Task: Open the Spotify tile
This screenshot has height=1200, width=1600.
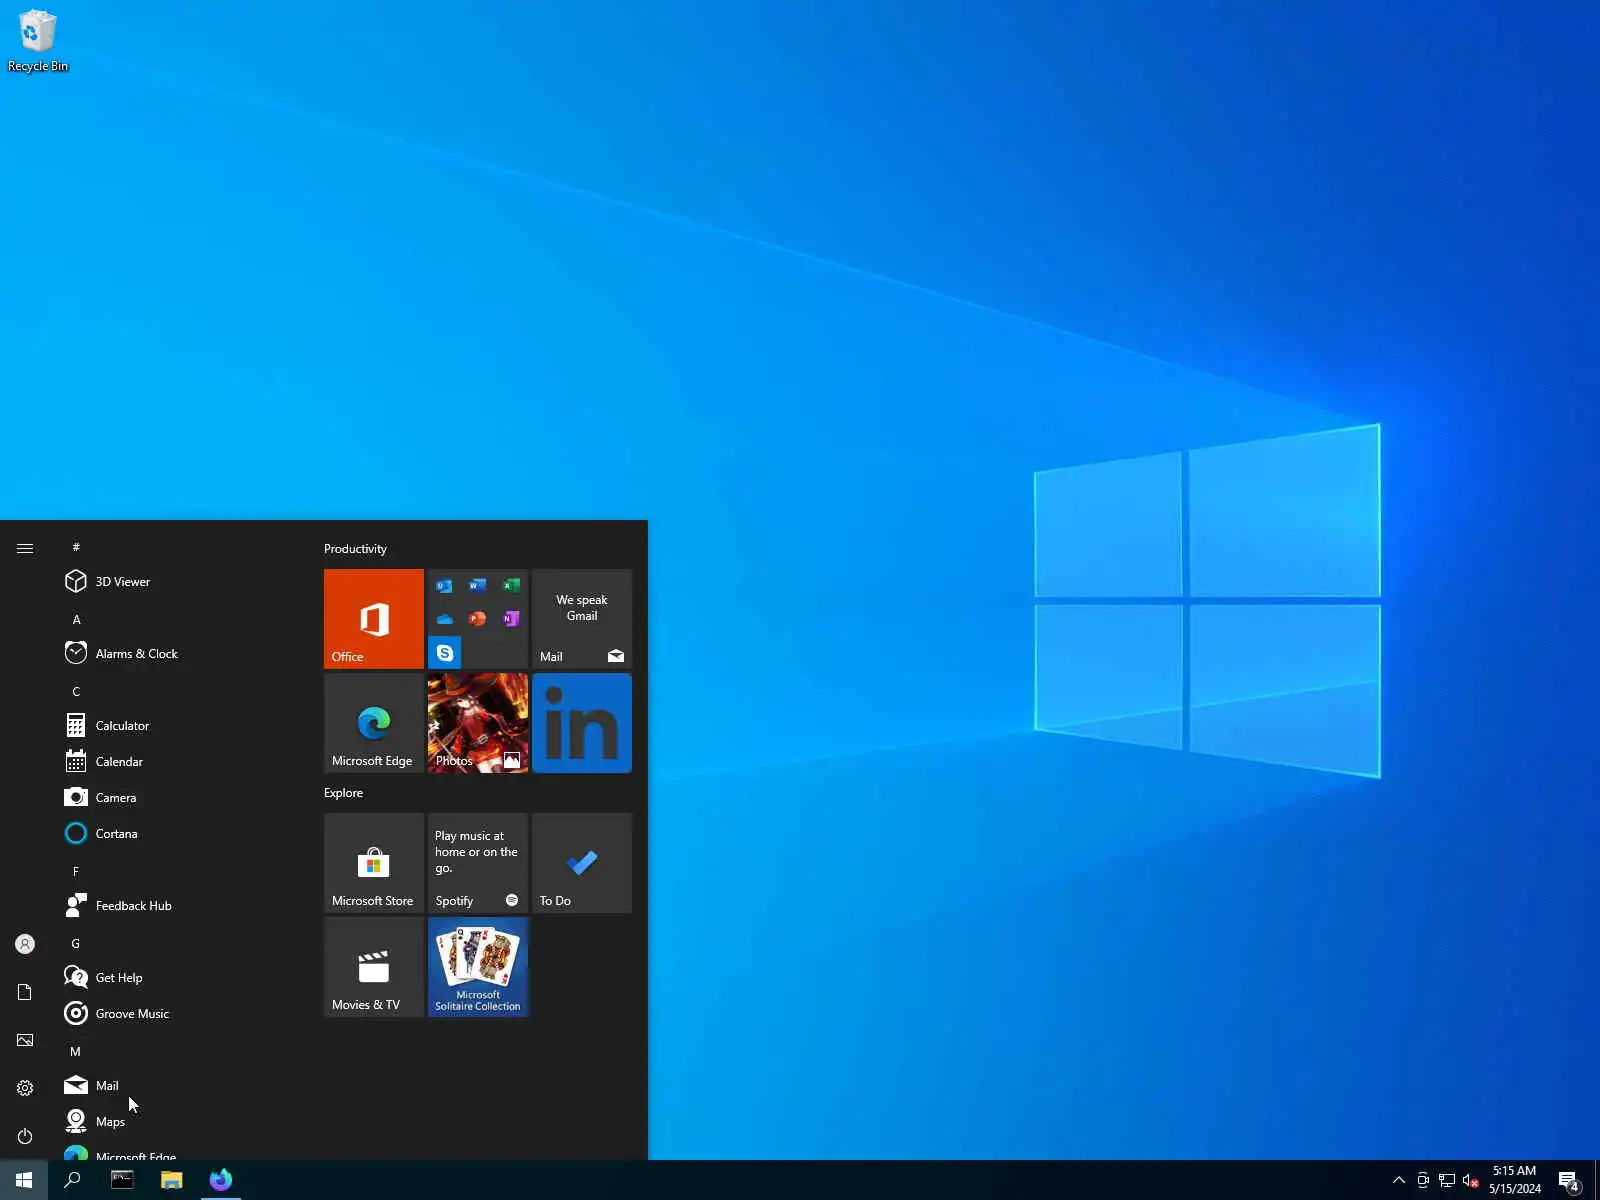Action: pos(478,863)
